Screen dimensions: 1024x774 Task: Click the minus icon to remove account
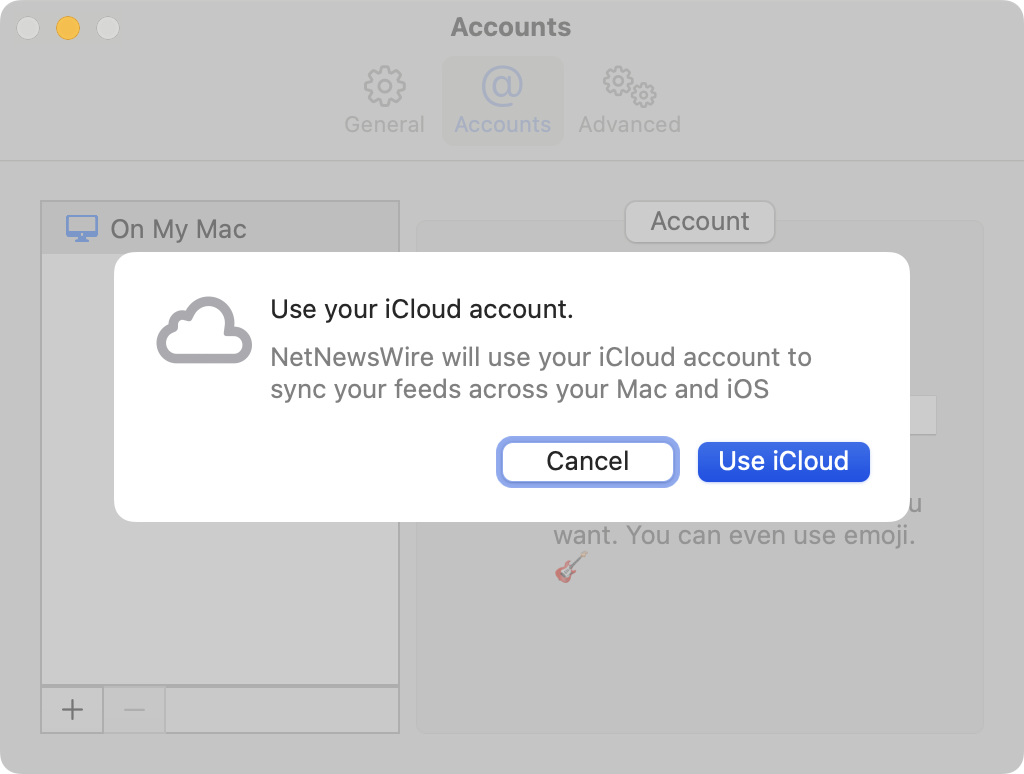pos(134,710)
